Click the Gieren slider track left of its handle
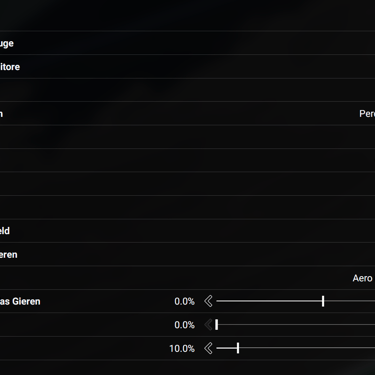The image size is (375, 375). pos(269,301)
